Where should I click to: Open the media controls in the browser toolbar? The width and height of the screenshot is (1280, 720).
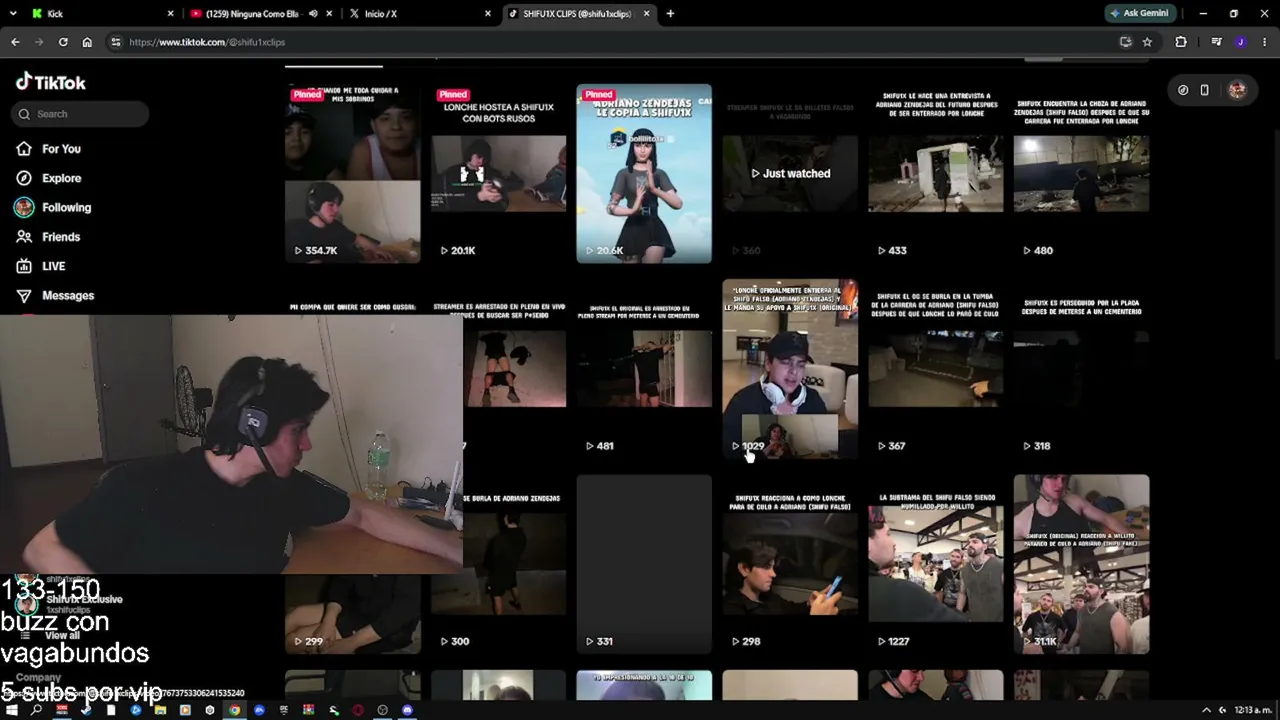(x=1216, y=42)
